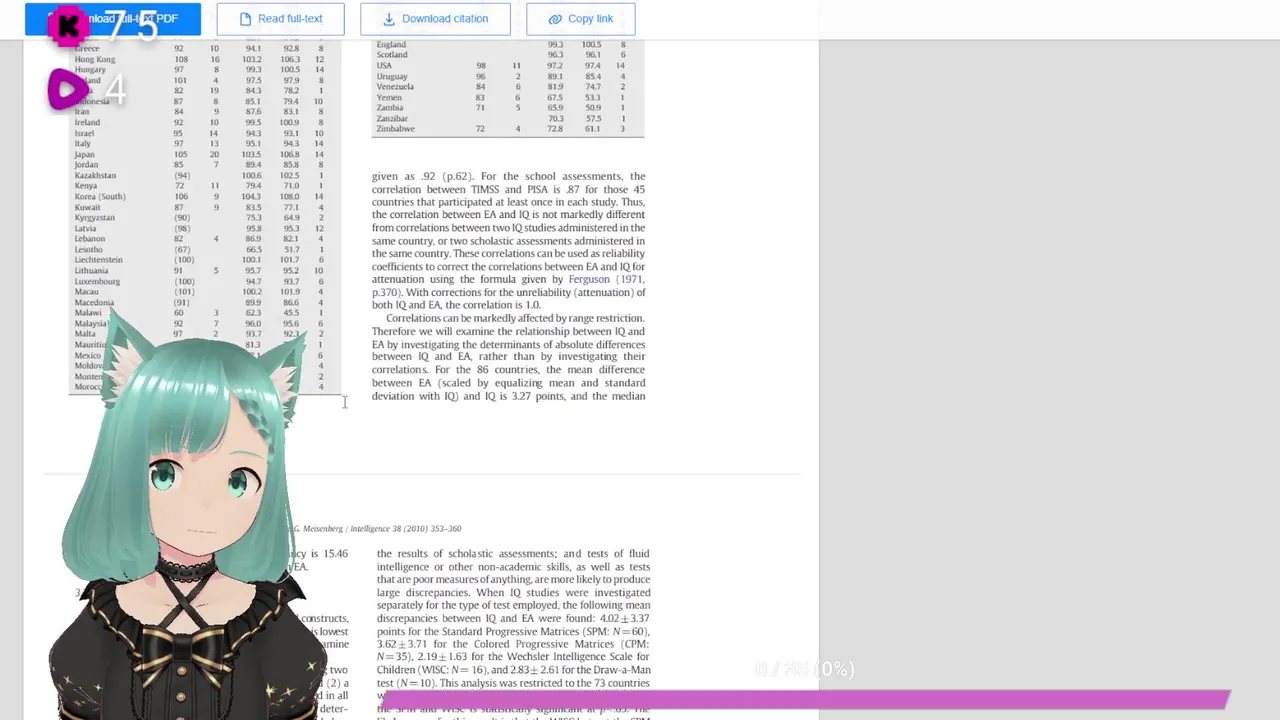Click the Lithuania table row

[x=199, y=271]
